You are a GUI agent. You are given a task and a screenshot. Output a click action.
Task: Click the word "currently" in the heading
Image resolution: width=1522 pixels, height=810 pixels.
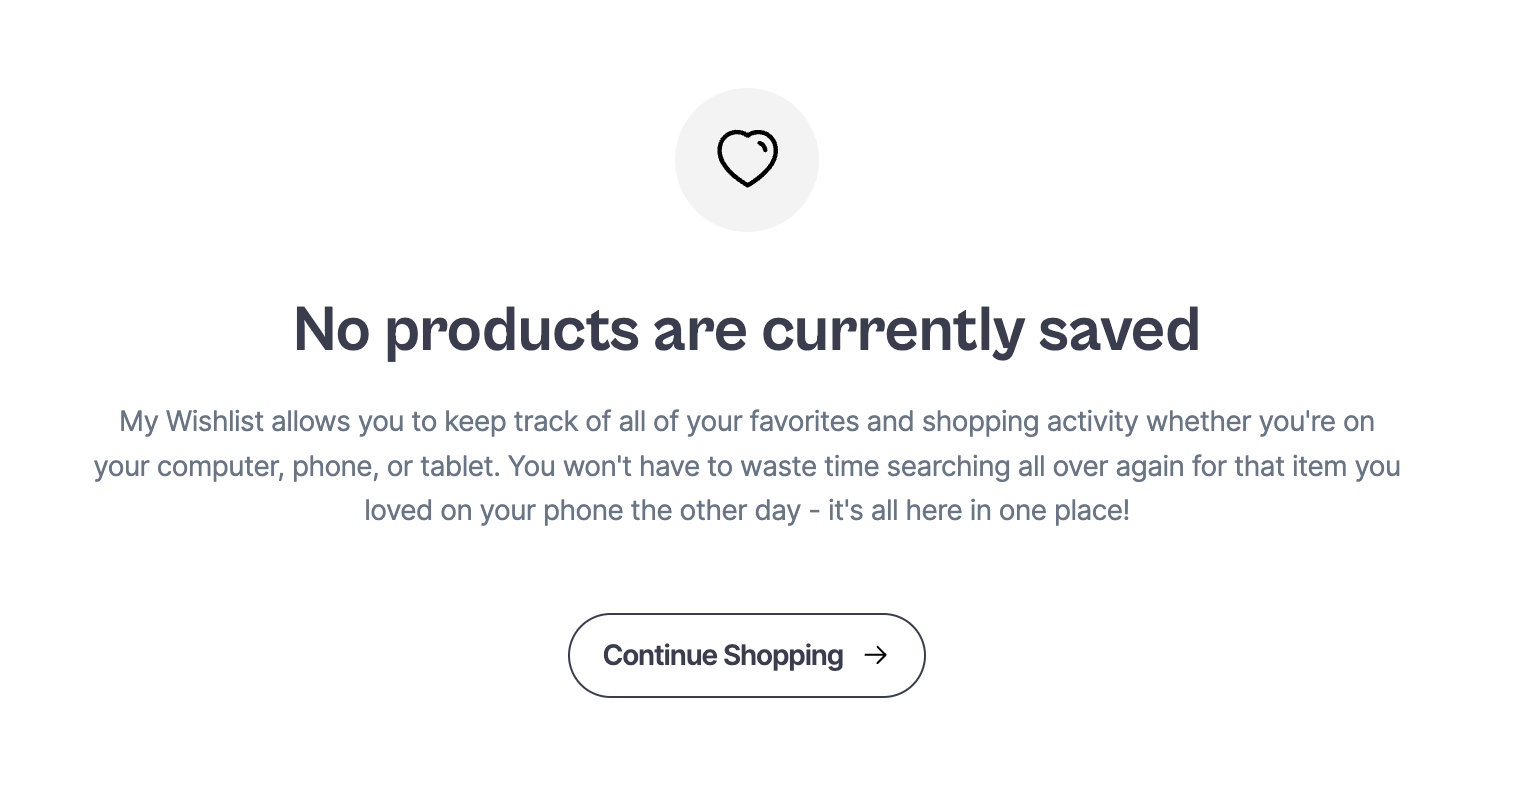pyautogui.click(x=892, y=331)
